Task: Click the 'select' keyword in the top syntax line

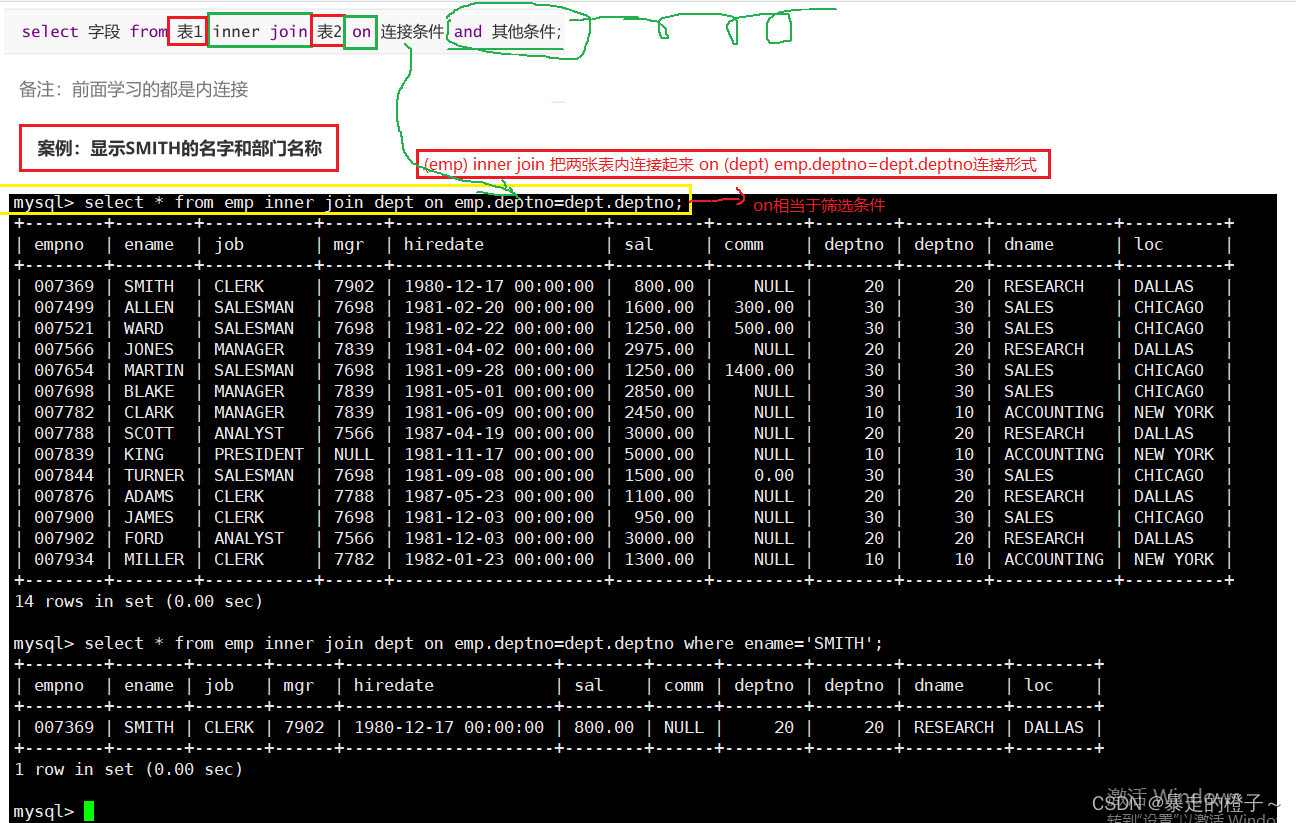Action: click(50, 32)
